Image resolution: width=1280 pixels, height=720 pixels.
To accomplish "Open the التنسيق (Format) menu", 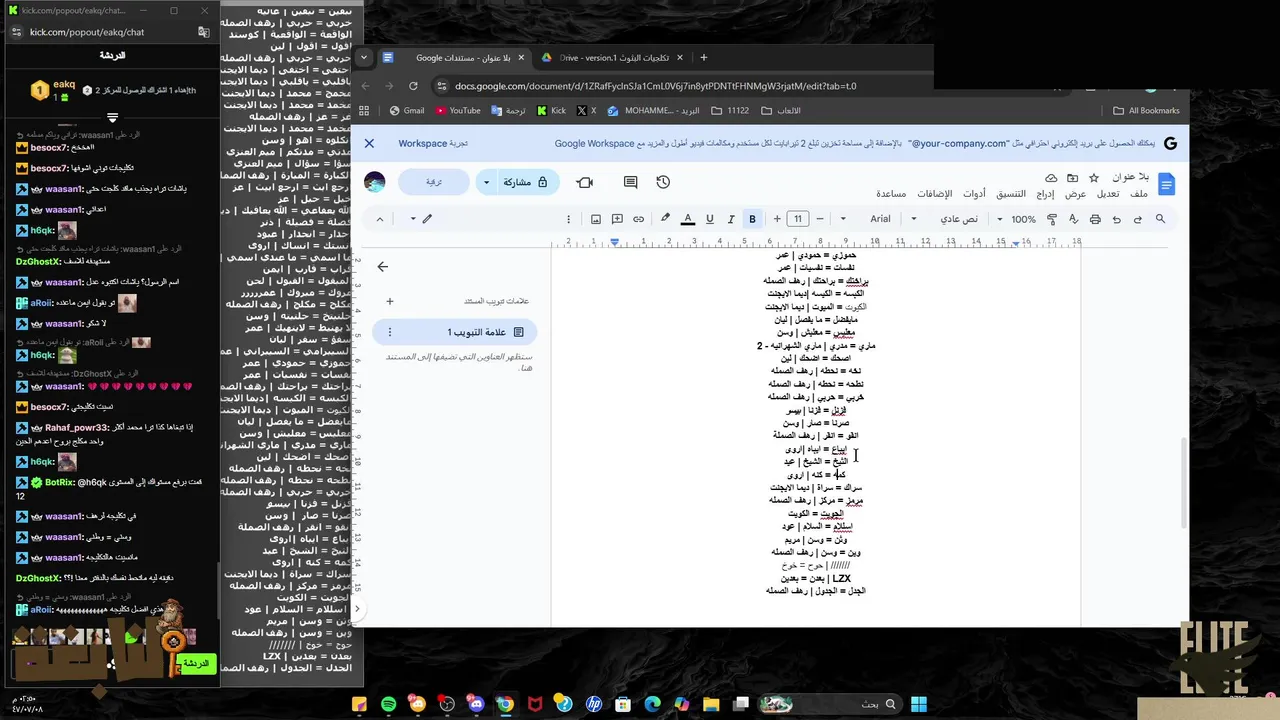I will tap(1011, 194).
